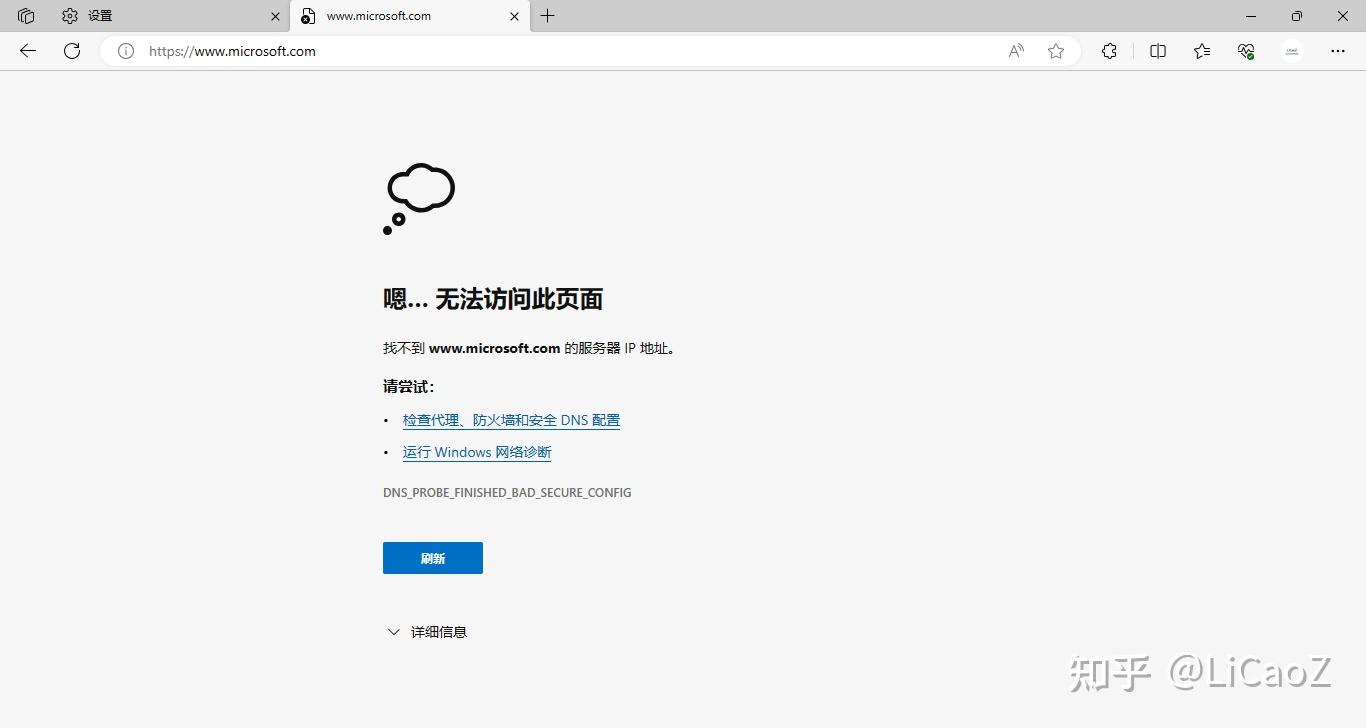
Task: Activate the Read aloud icon
Action: [1014, 51]
